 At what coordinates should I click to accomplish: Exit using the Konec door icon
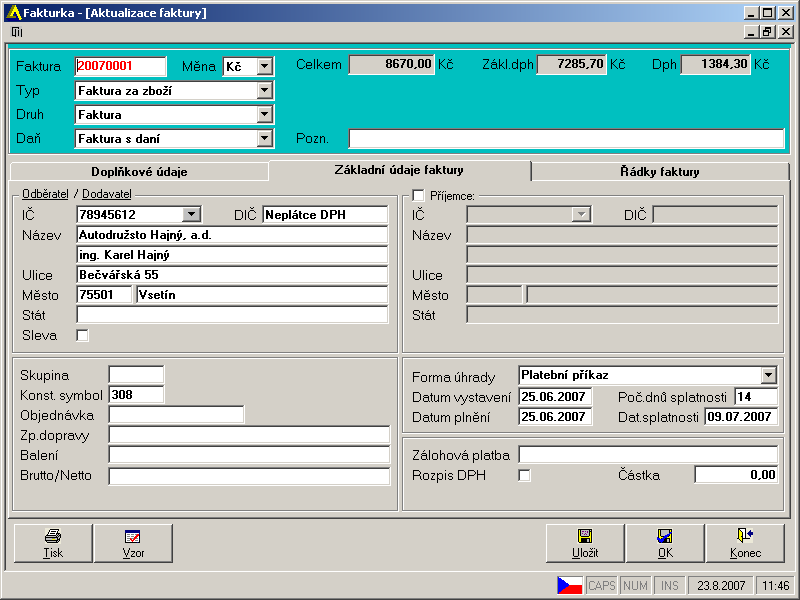pyautogui.click(x=745, y=543)
